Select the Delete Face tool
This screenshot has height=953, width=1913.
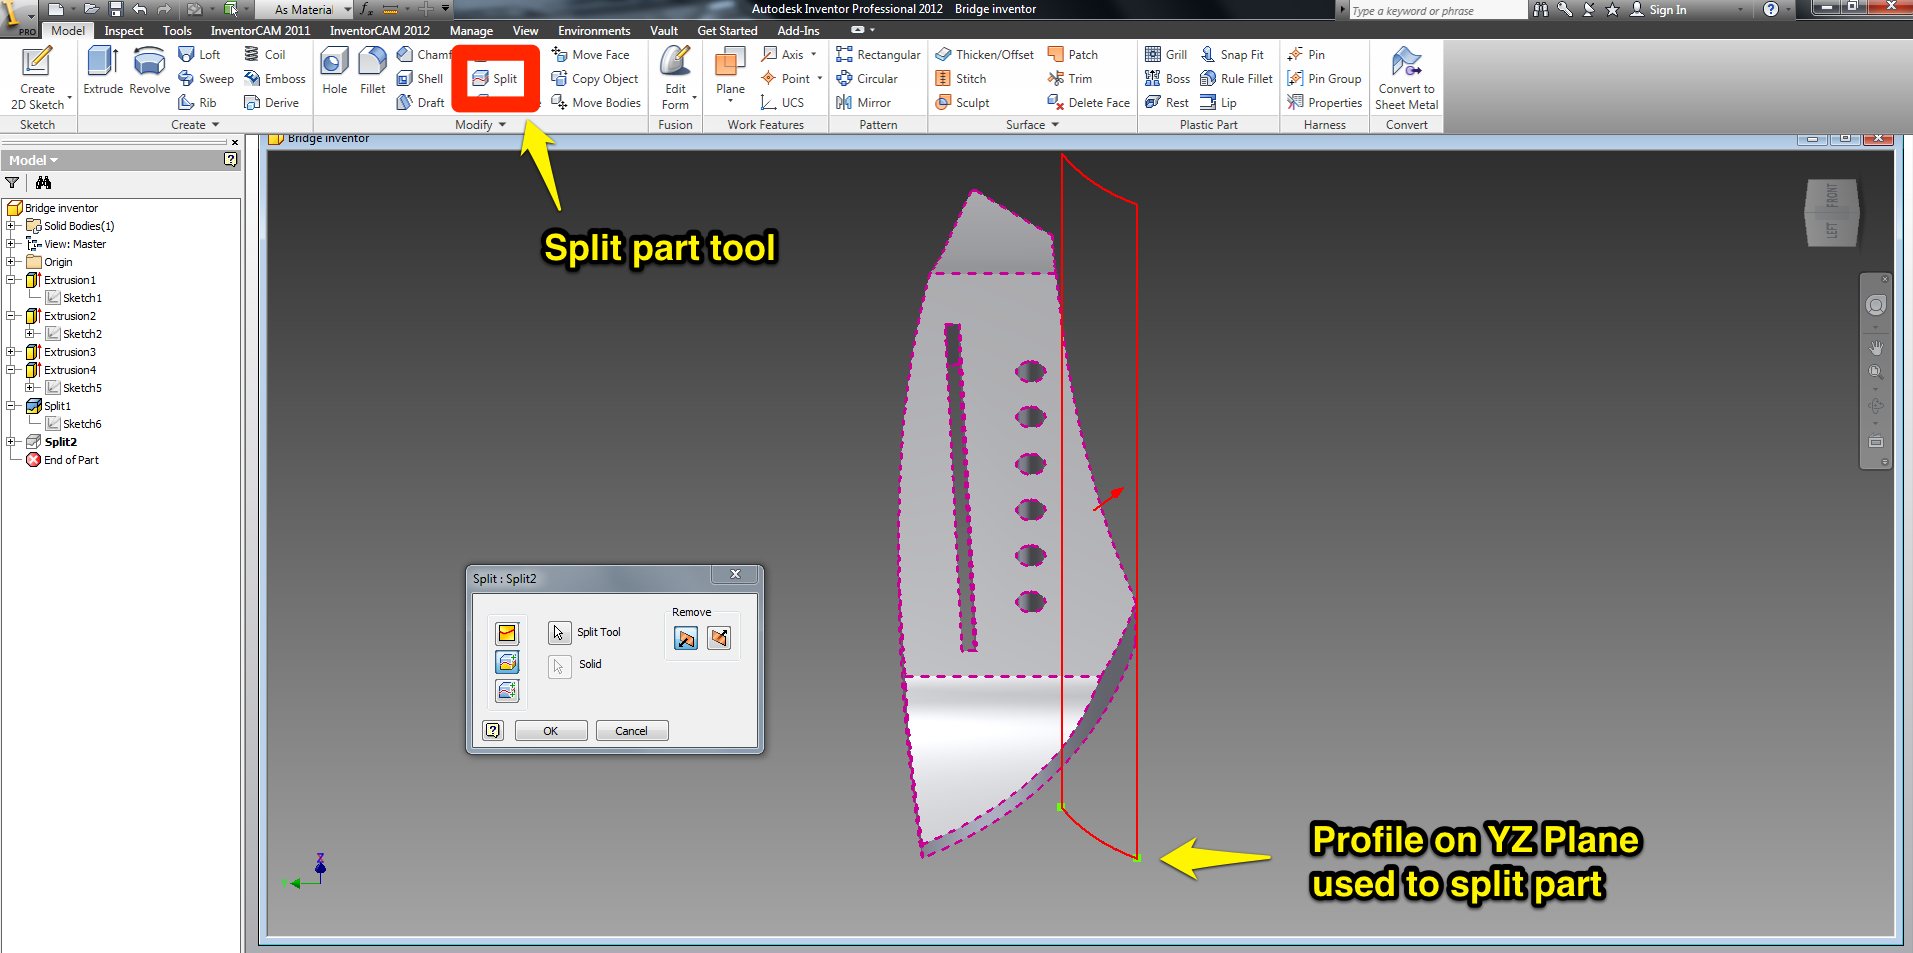[x=1089, y=102]
